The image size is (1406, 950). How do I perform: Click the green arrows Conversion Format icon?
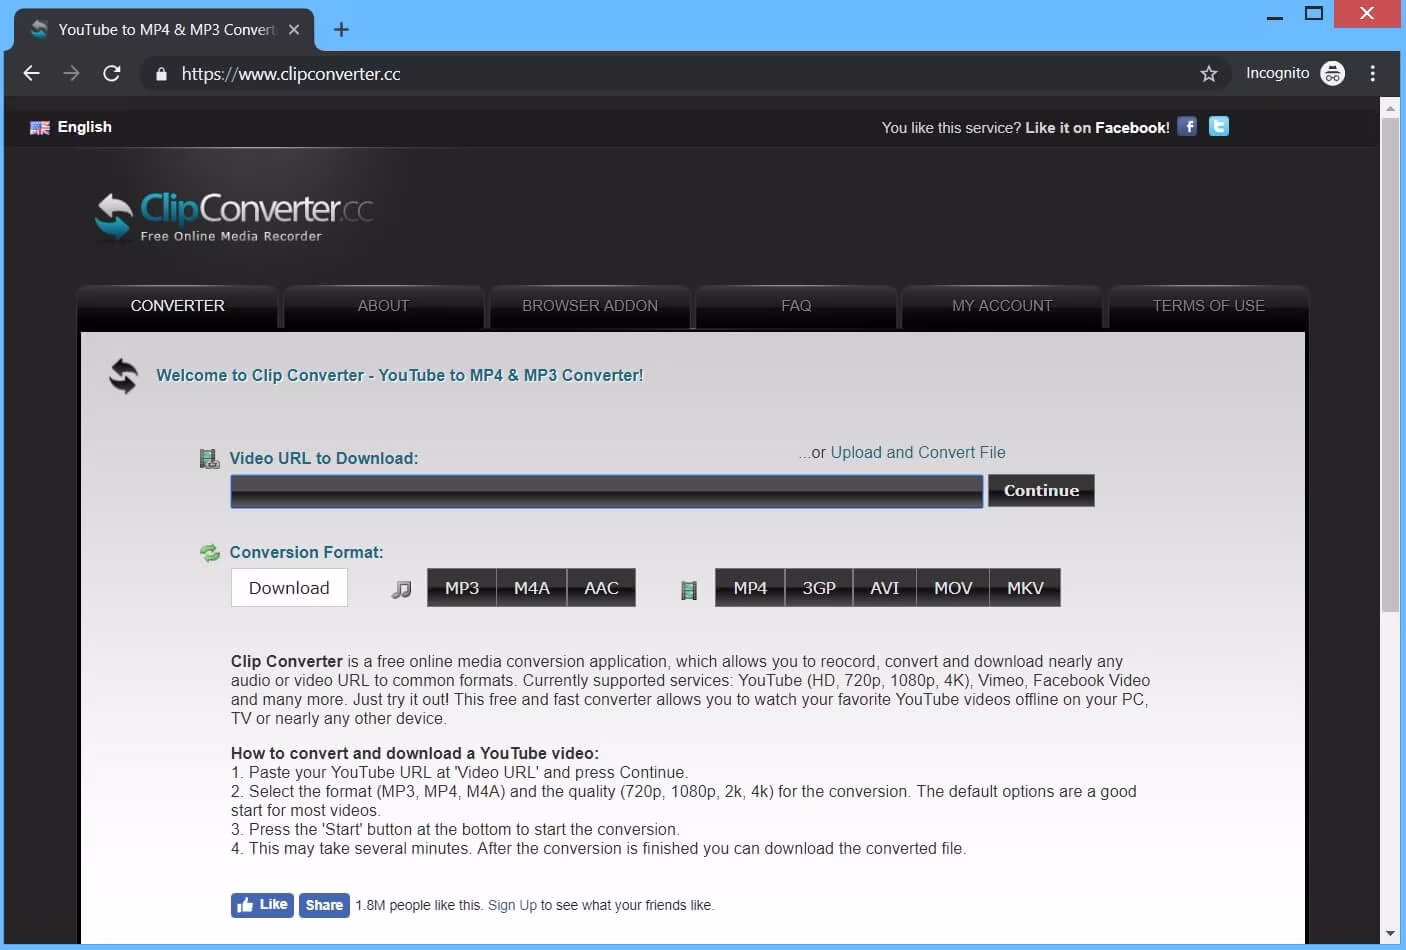(209, 553)
